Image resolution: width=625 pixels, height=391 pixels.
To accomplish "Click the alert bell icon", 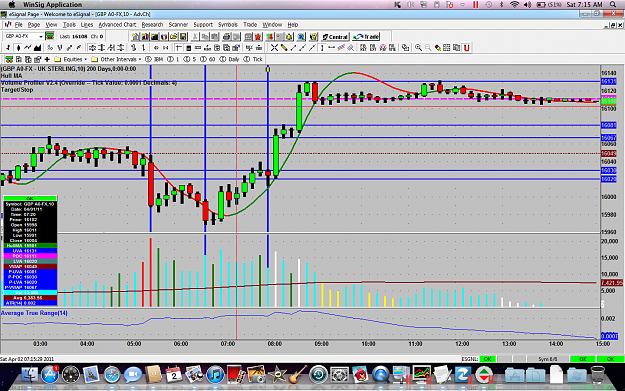I will 289,37.
